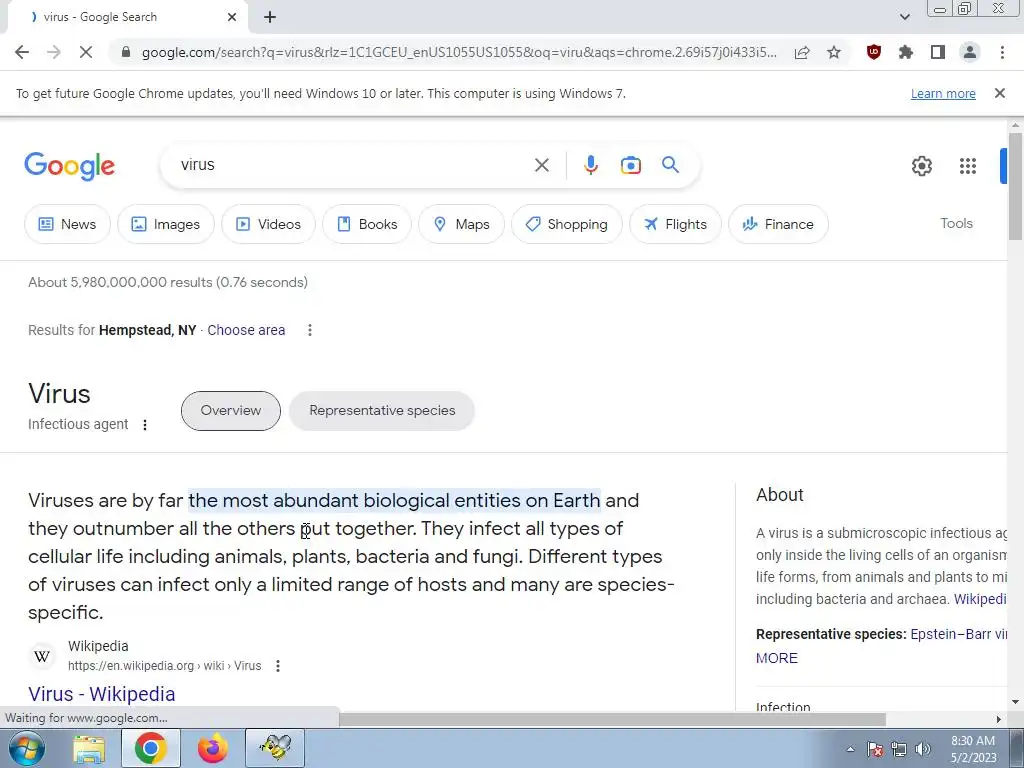This screenshot has height=768, width=1024.
Task: Open the Extensions puzzle icon
Action: [x=906, y=52]
